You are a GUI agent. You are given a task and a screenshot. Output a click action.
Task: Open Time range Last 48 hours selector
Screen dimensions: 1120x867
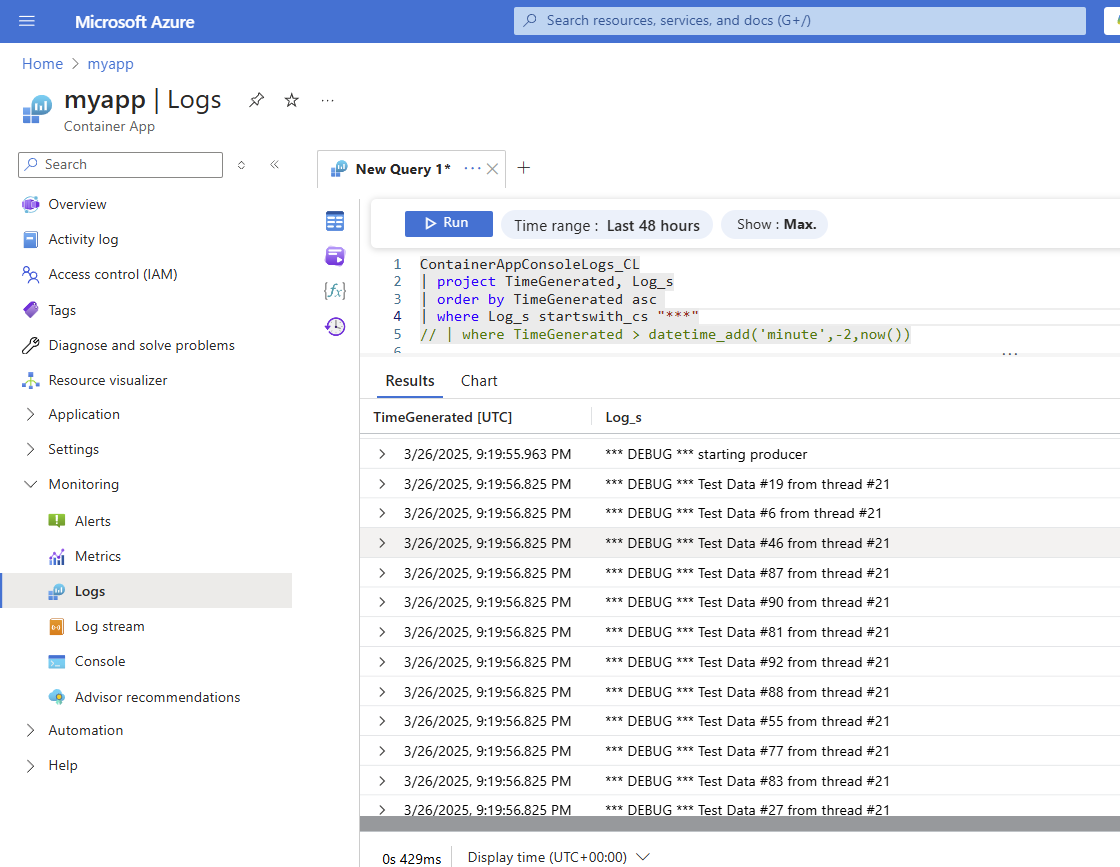pos(606,226)
